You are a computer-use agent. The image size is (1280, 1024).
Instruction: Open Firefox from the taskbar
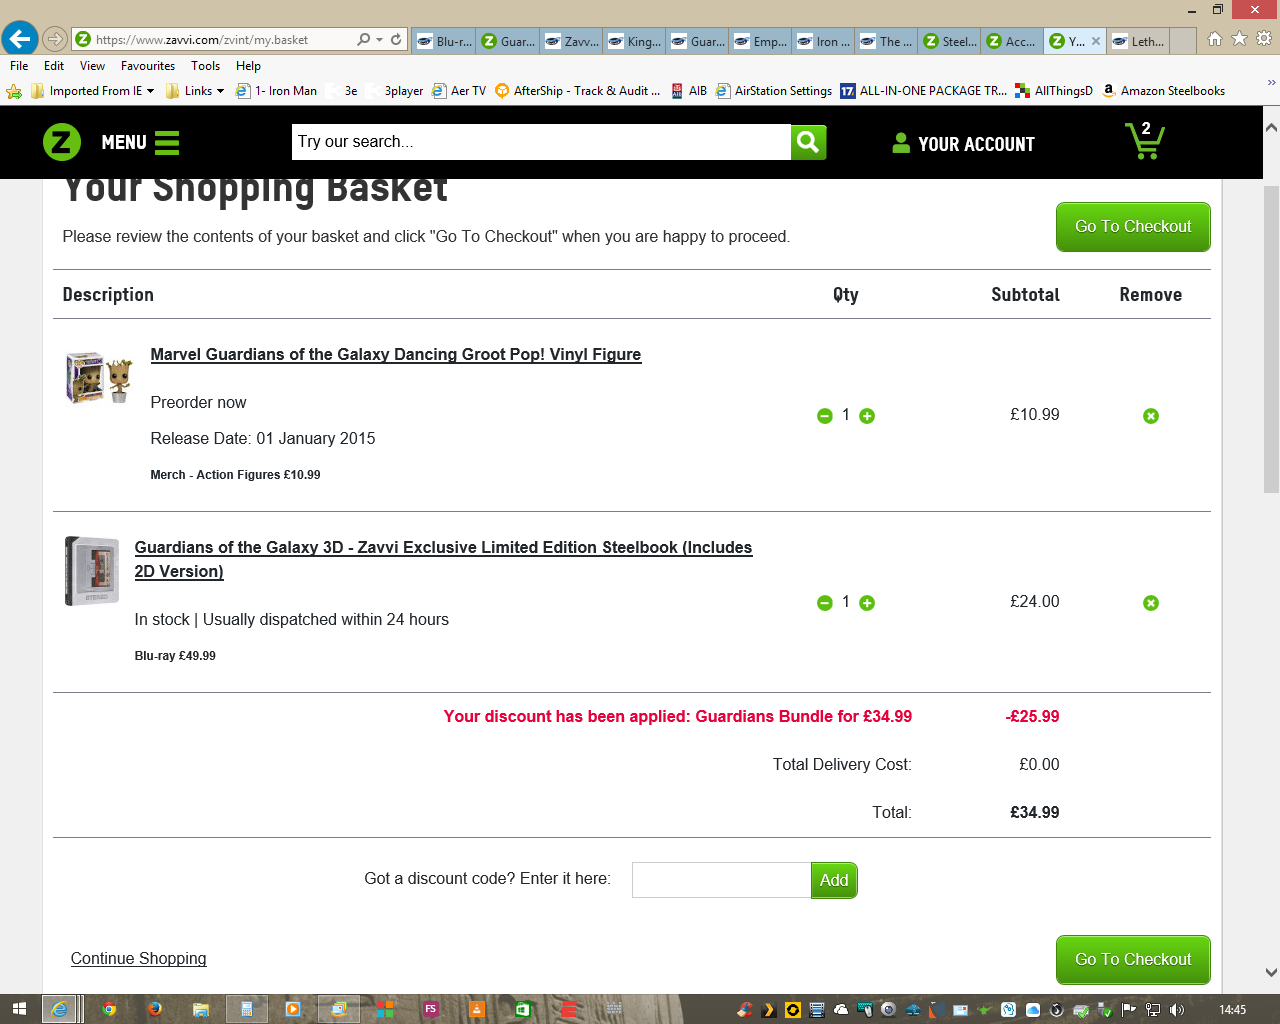click(154, 1009)
